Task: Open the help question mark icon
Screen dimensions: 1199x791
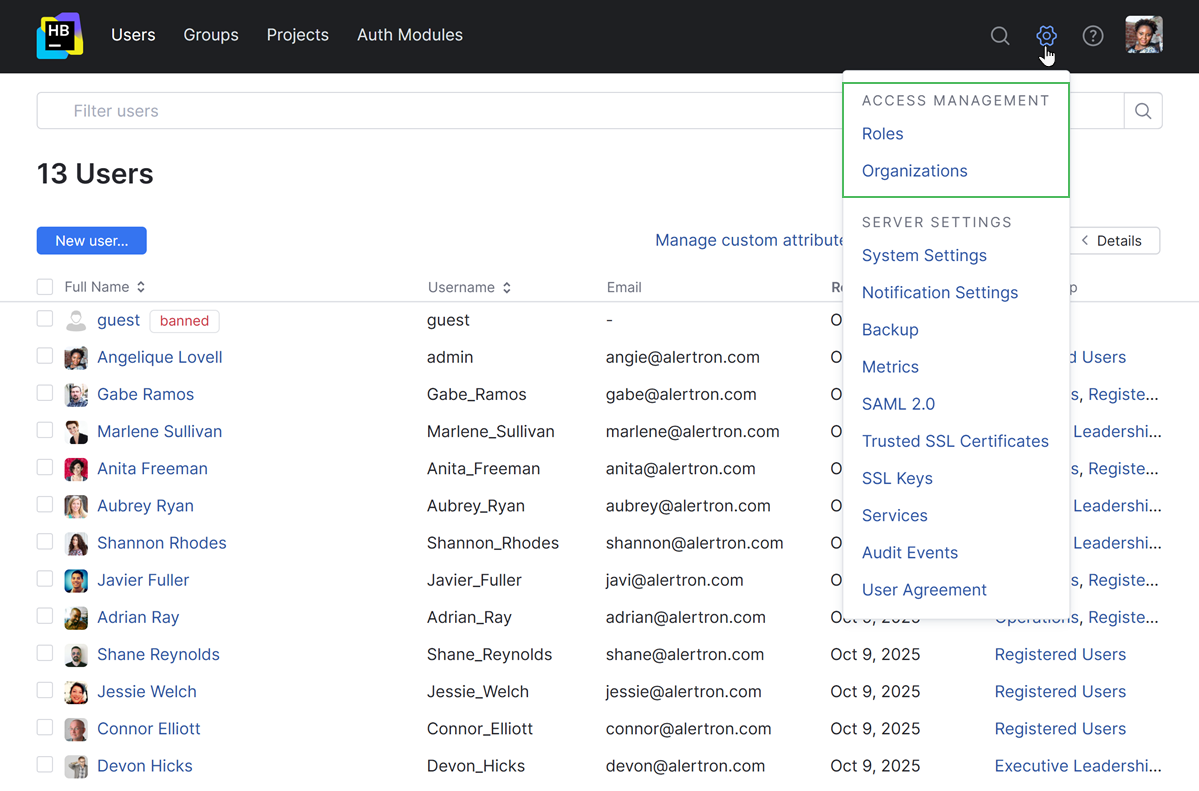Action: point(1093,36)
